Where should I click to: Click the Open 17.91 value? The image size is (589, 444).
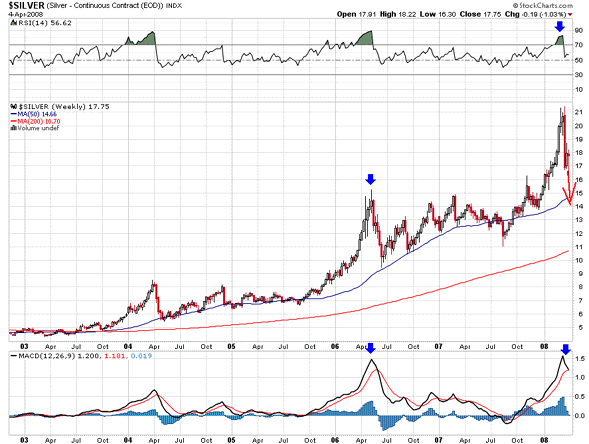[x=357, y=14]
